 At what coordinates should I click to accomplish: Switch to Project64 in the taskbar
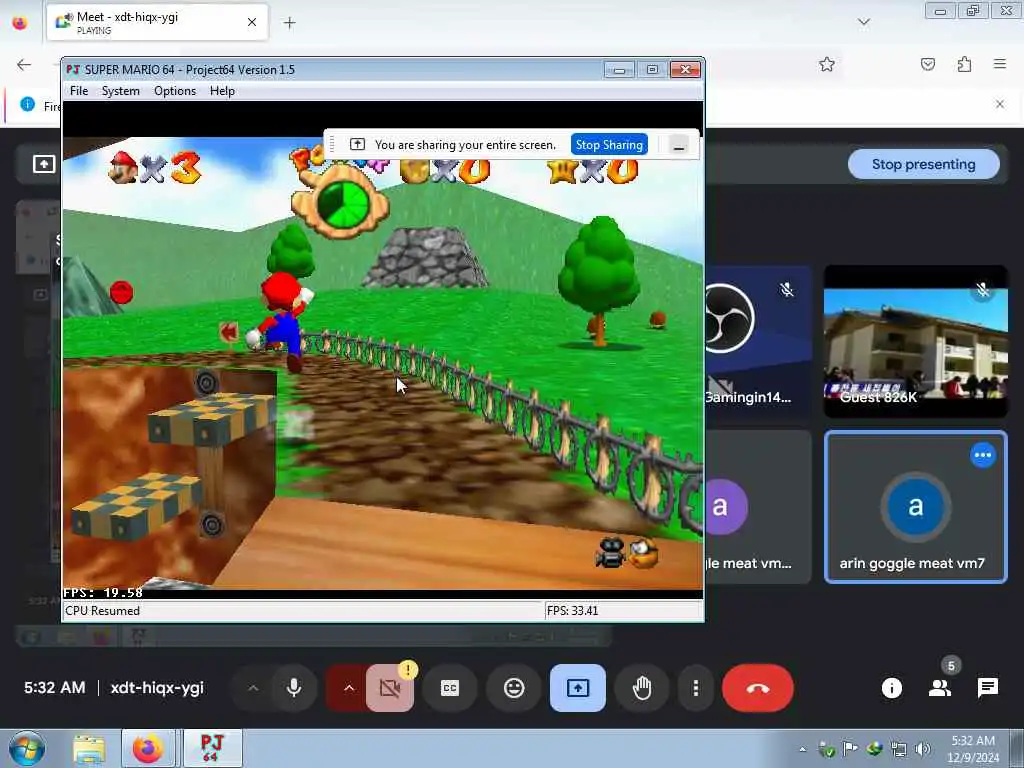(212, 749)
